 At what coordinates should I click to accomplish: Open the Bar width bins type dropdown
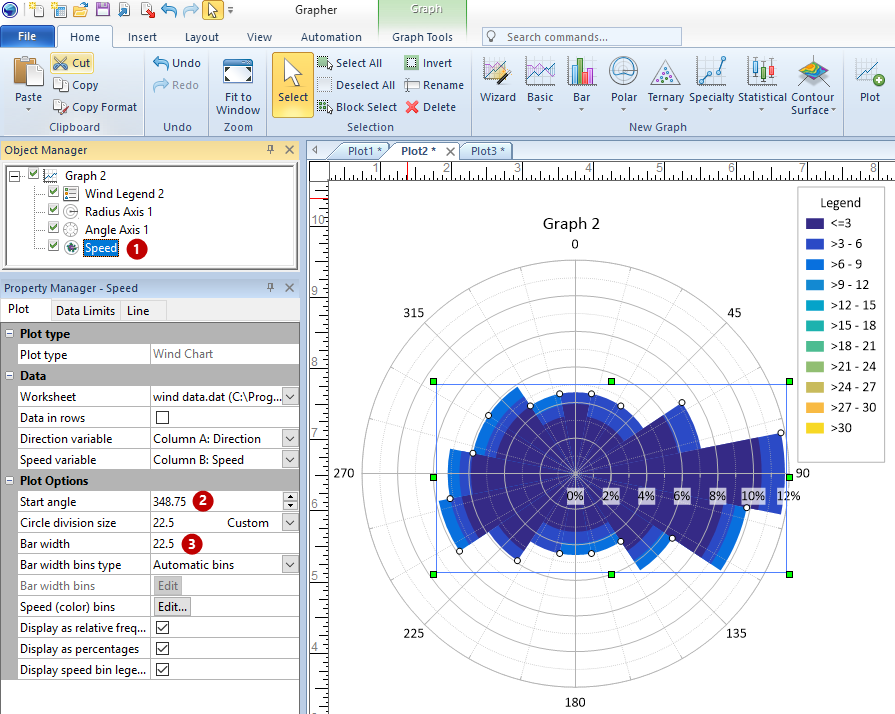click(x=290, y=565)
